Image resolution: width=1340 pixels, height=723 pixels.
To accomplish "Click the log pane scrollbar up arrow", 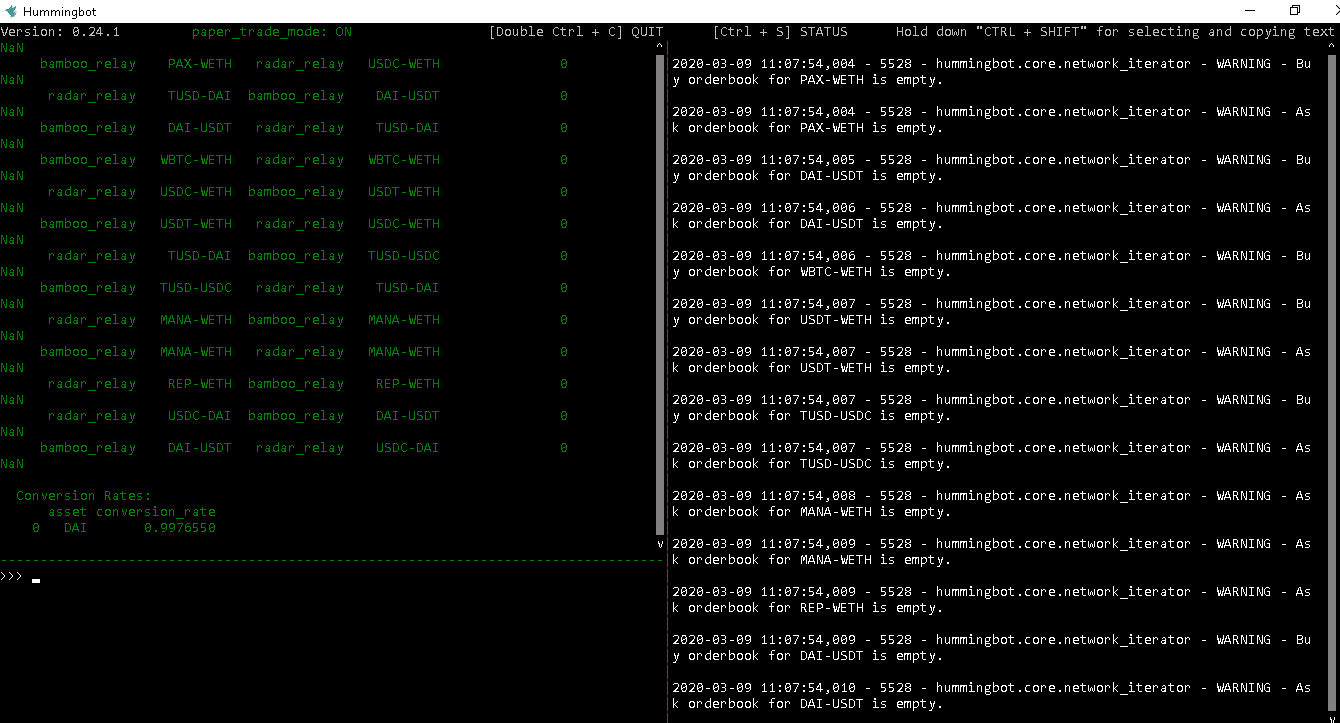I will [1333, 47].
